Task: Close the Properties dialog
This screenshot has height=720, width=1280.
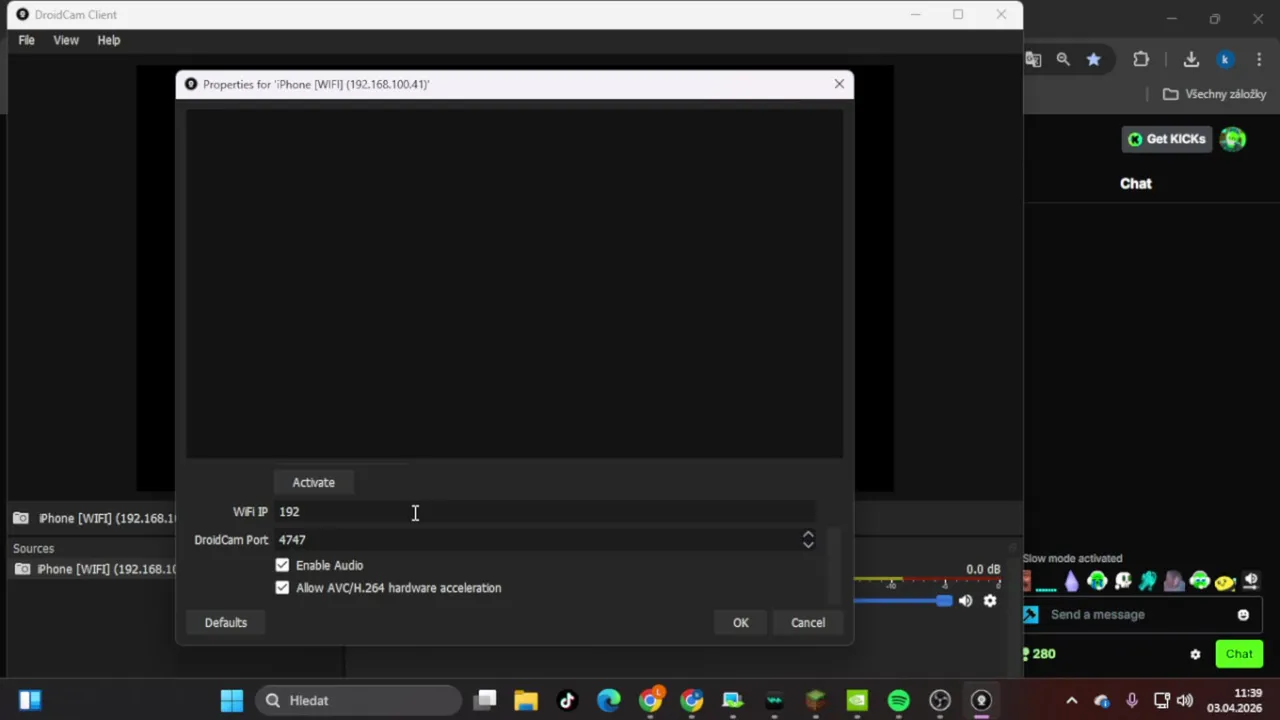Action: 839,84
